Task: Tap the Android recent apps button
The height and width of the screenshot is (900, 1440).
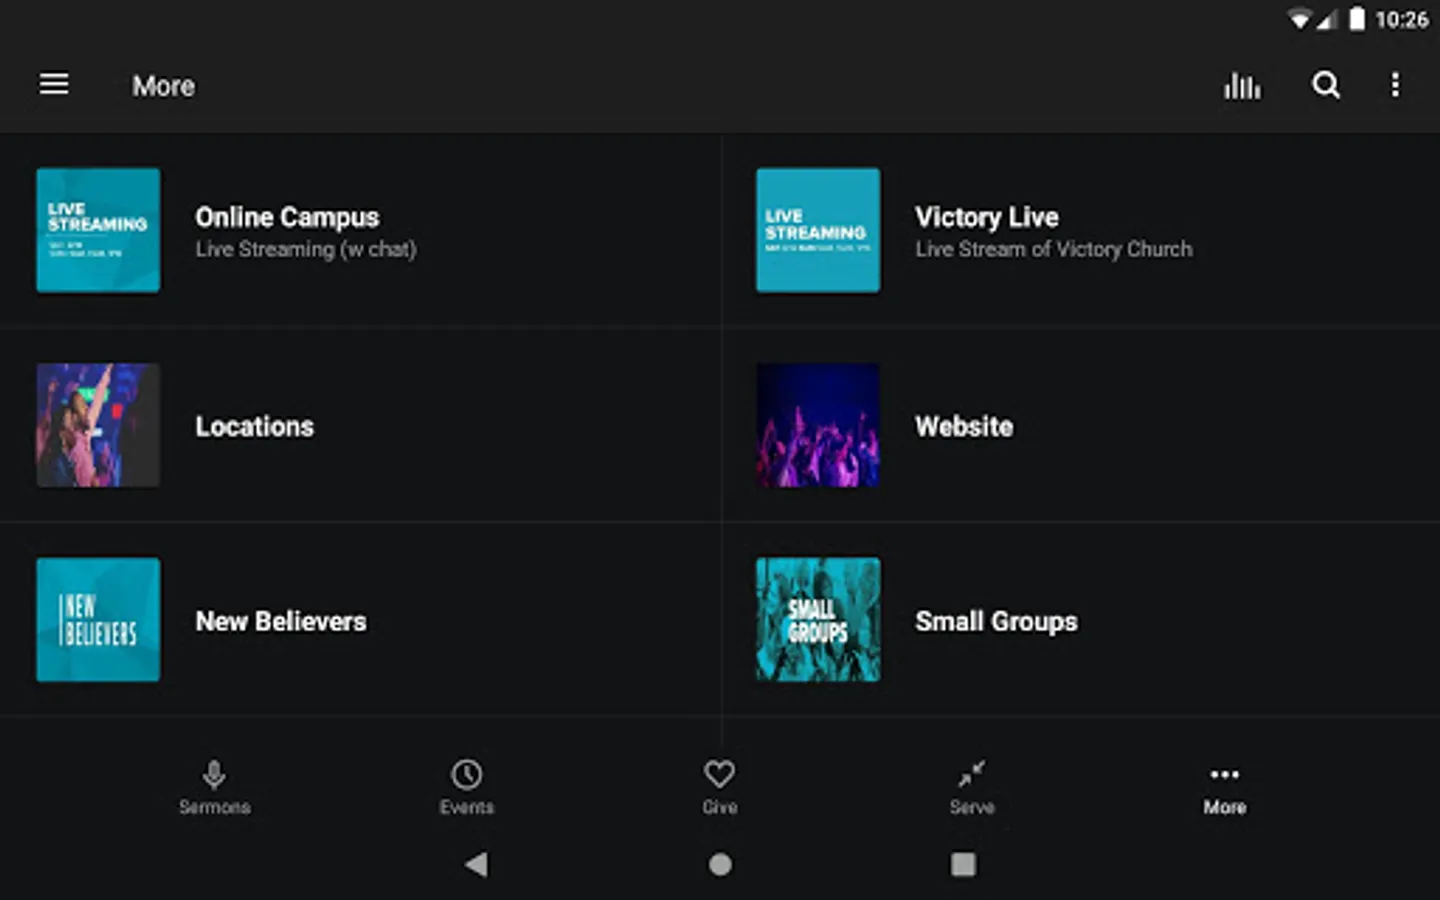Action: click(963, 864)
